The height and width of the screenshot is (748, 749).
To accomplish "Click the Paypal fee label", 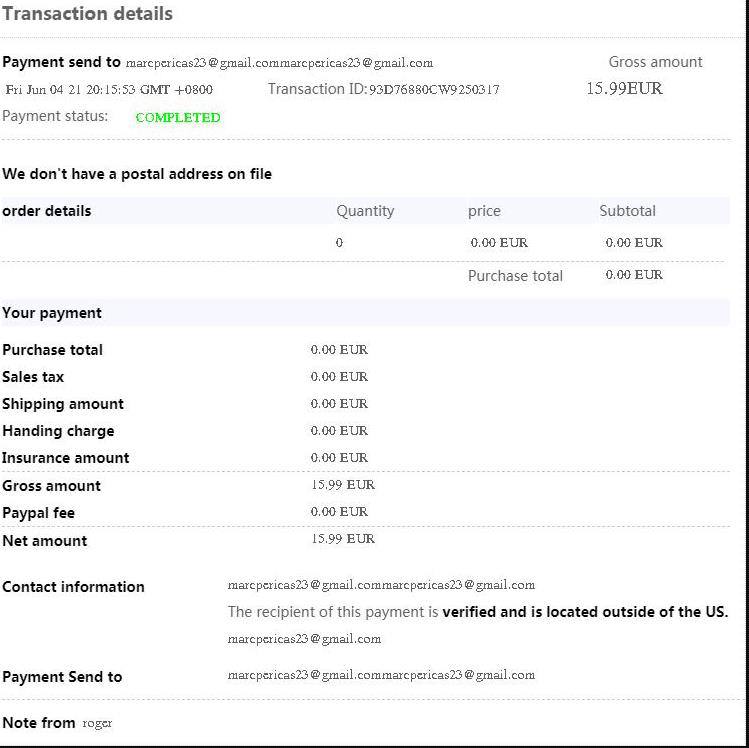I will (39, 513).
